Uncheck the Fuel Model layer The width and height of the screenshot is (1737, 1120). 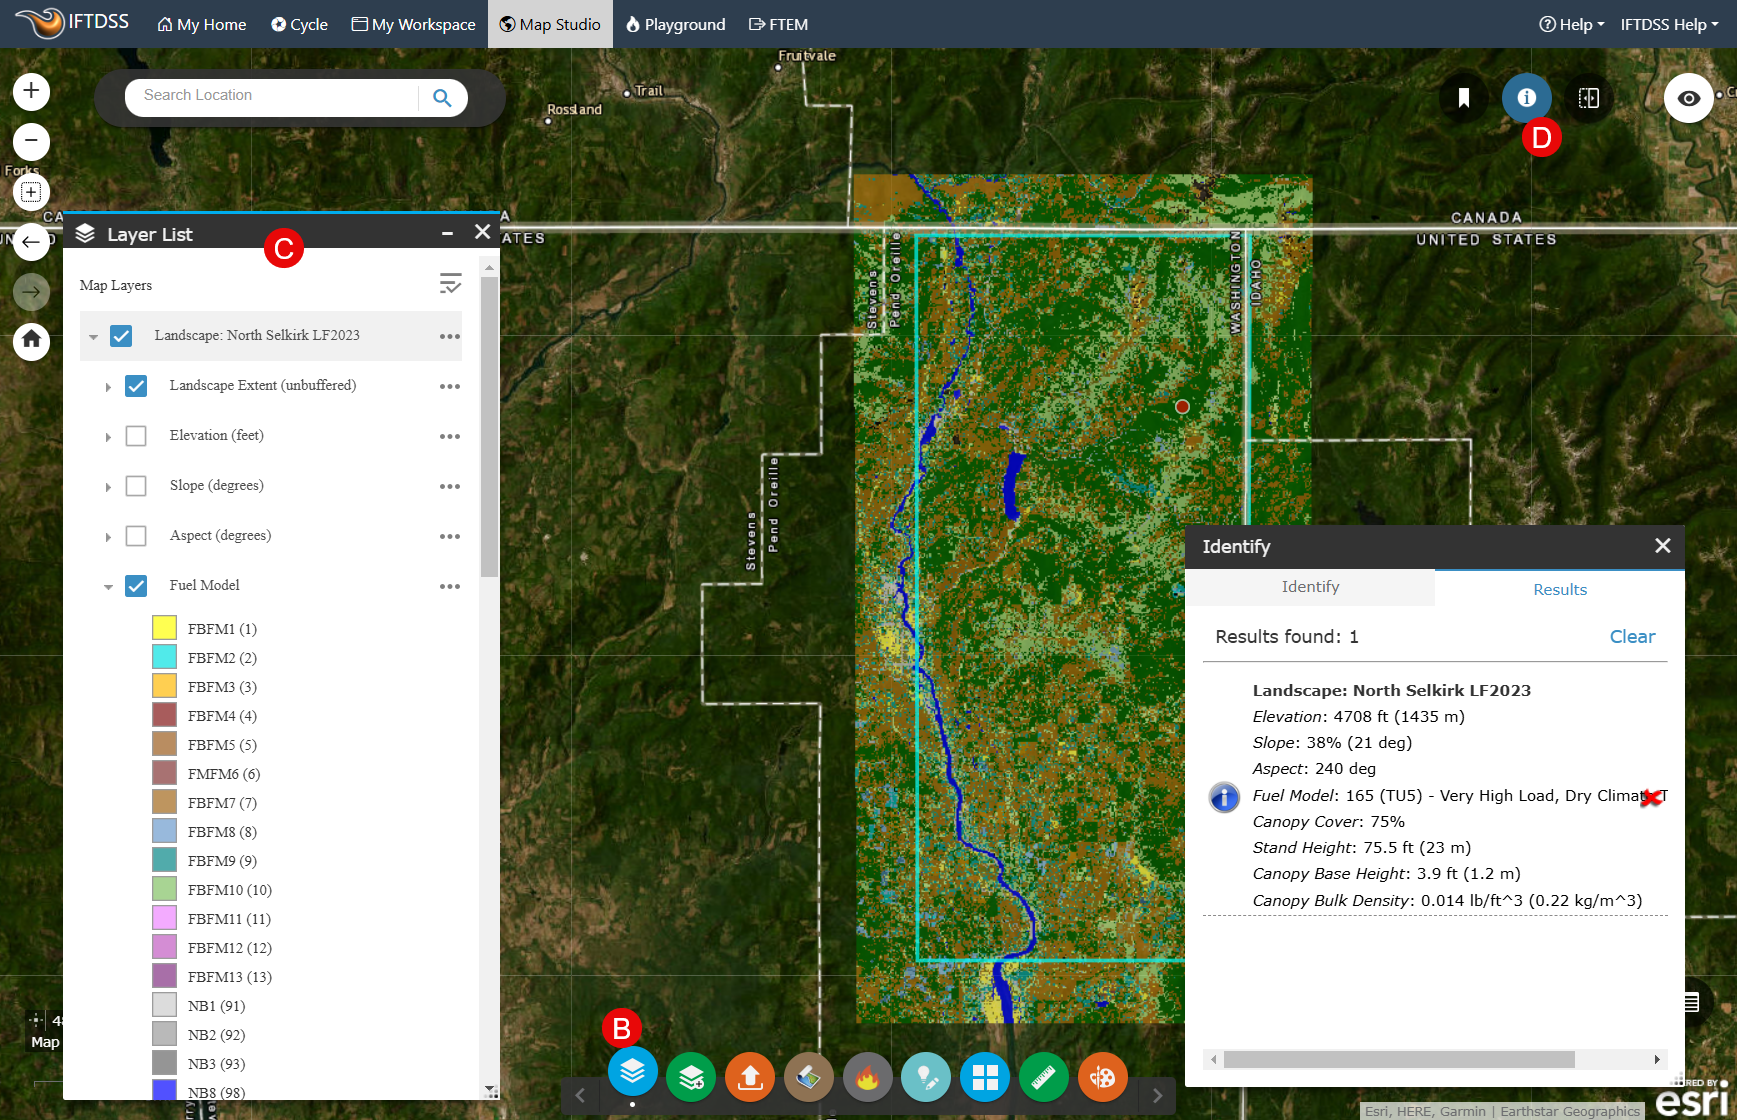pos(136,586)
